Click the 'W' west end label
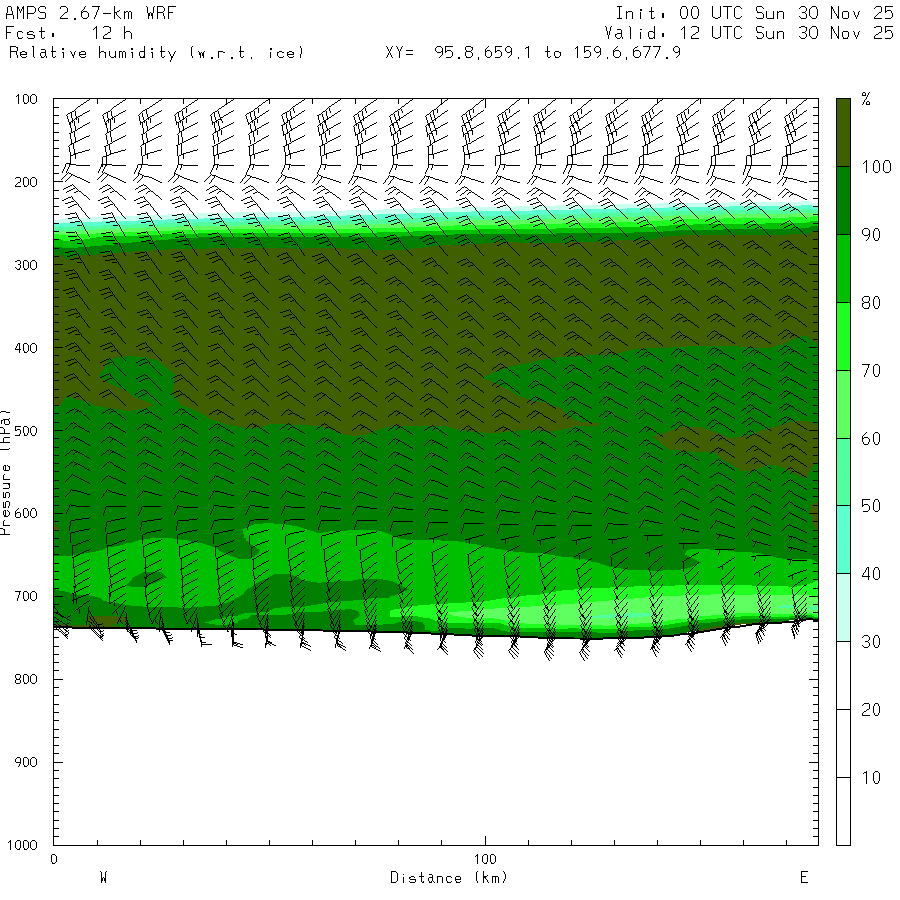This screenshot has width=900, height=900. coord(103,877)
